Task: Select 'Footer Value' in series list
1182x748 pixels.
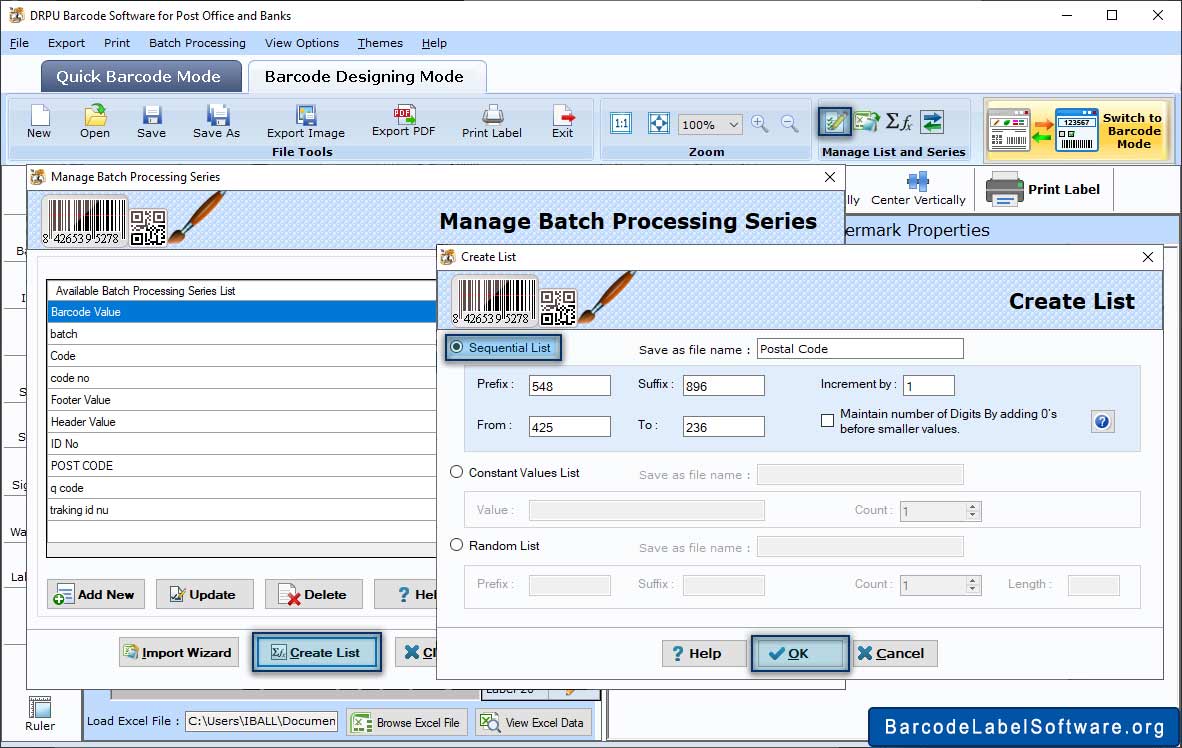Action: click(x=242, y=400)
